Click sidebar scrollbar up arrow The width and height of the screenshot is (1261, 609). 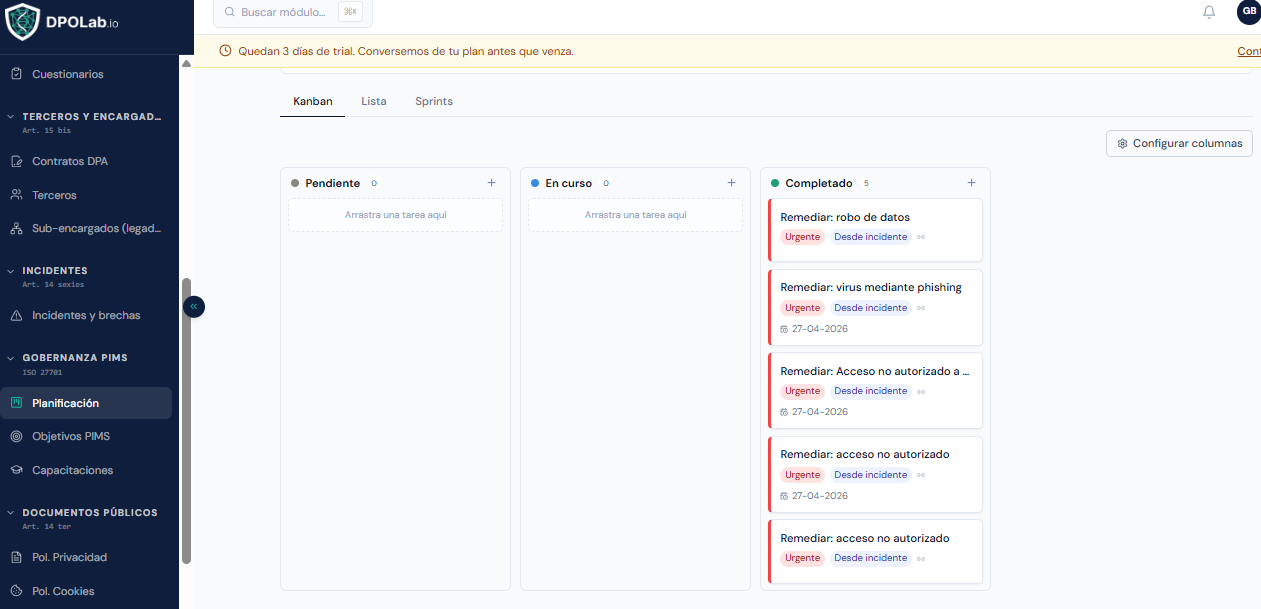coord(186,64)
